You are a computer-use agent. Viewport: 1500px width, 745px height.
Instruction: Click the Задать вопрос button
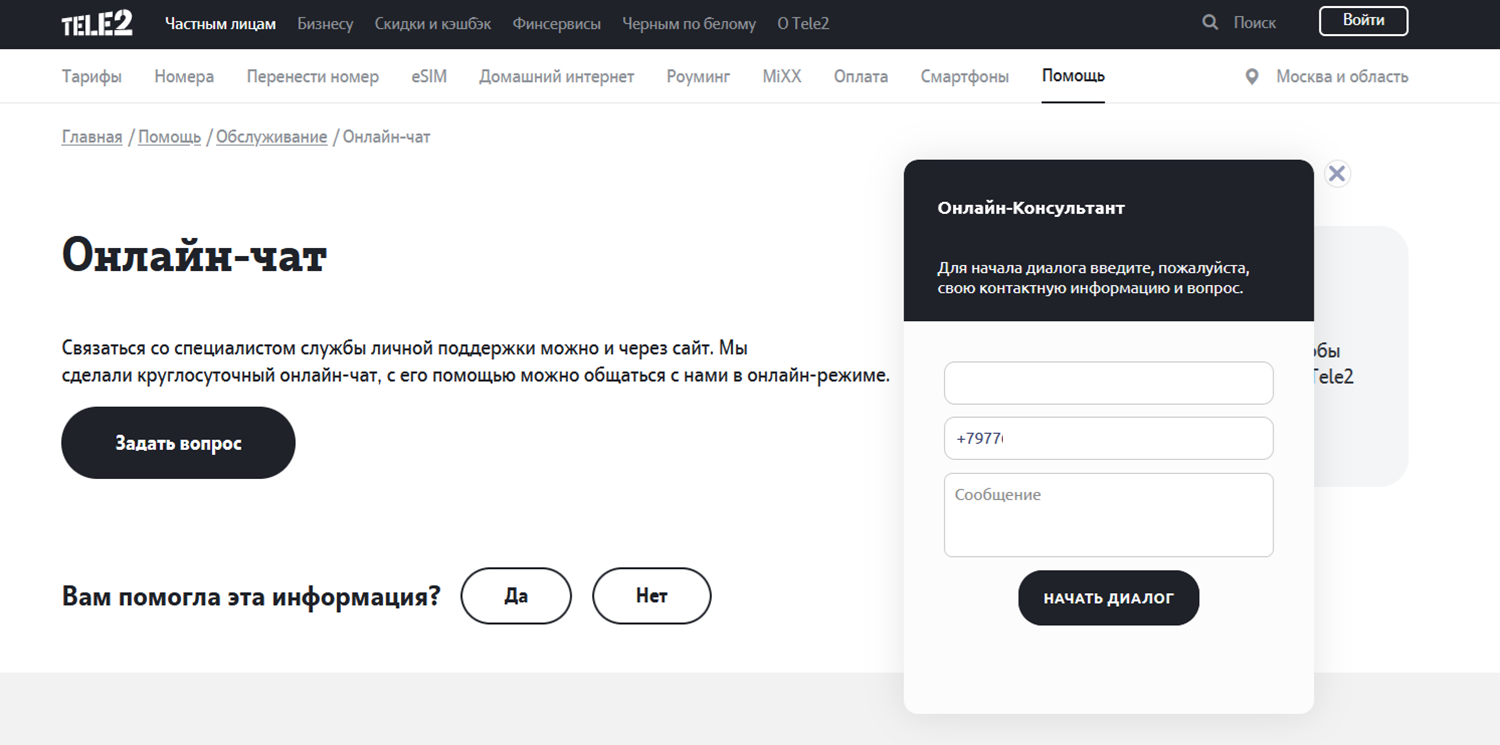178,443
